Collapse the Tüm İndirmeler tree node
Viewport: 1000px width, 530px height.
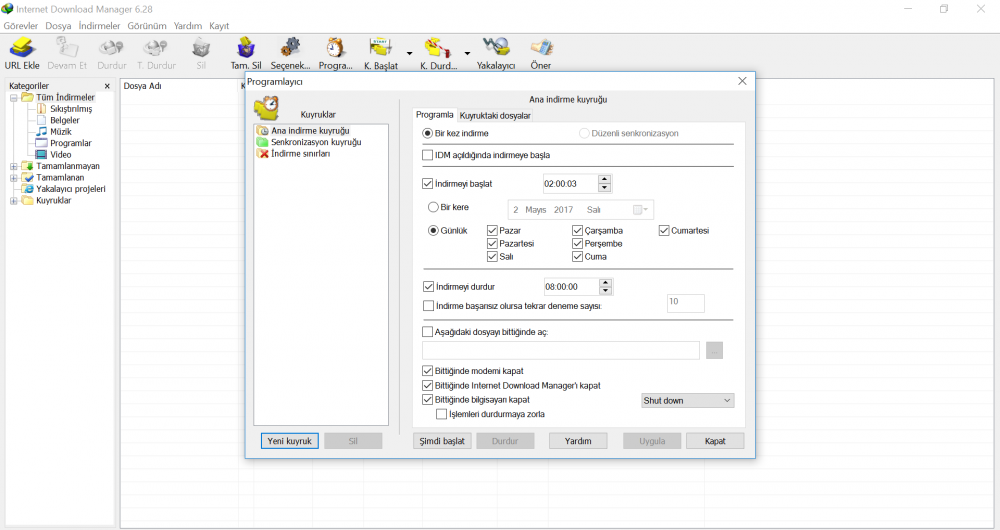coord(13,98)
